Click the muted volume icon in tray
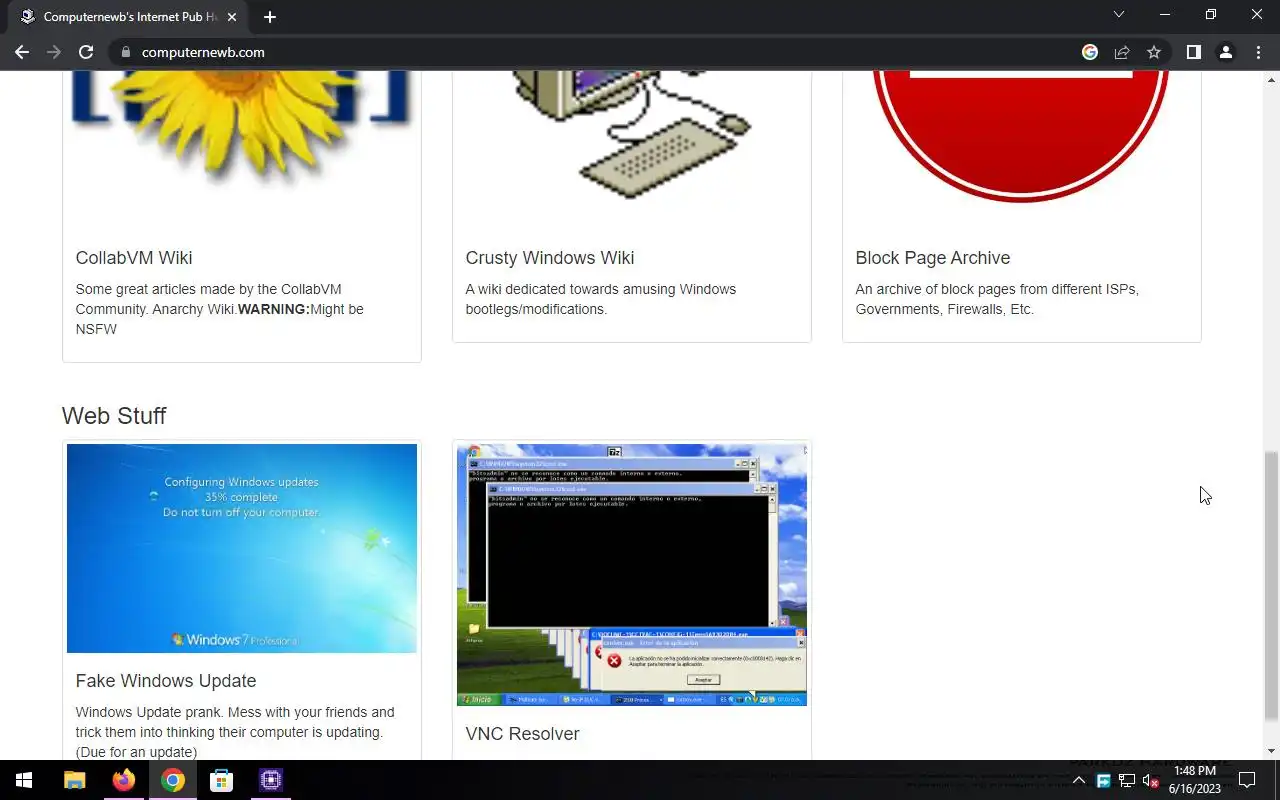Viewport: 1280px width, 800px height. pos(1150,781)
